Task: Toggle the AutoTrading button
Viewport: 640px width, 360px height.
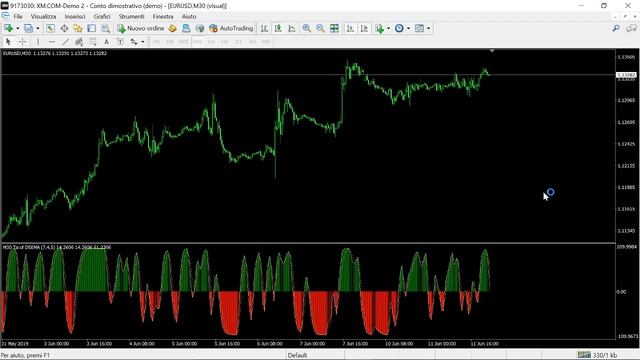Action: 231,28
